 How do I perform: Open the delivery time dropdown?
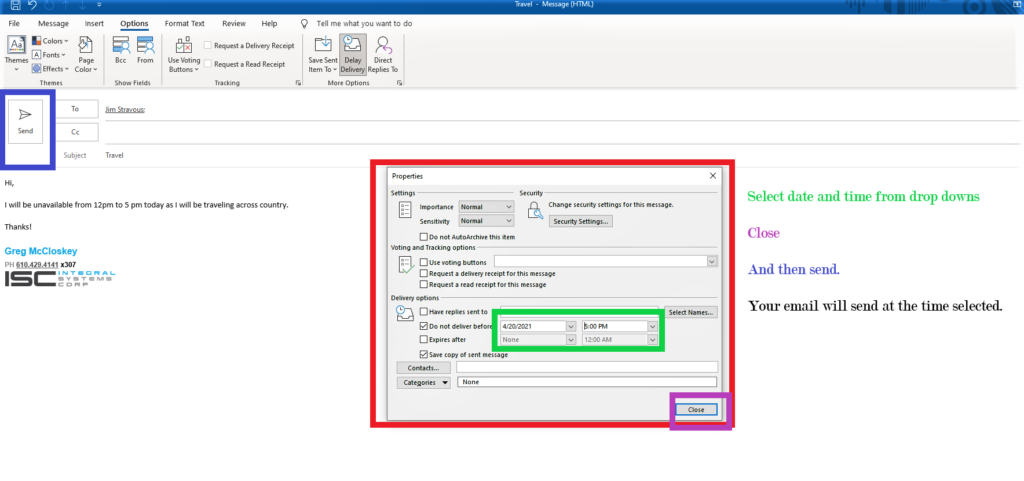(x=652, y=326)
